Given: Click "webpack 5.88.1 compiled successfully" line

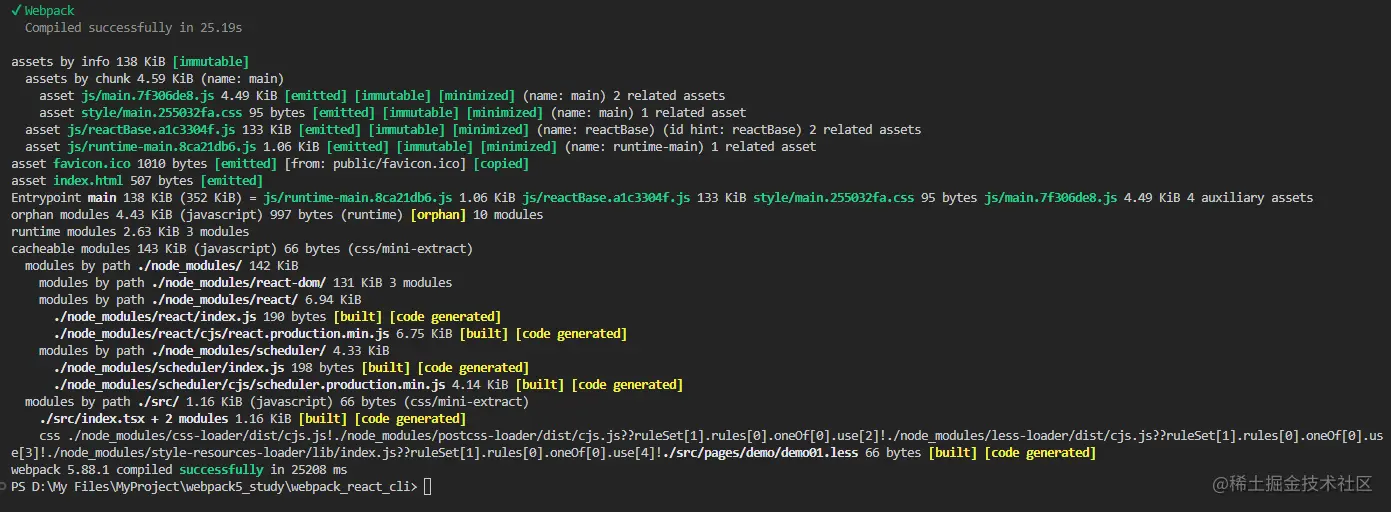Looking at the screenshot, I should pyautogui.click(x=179, y=469).
